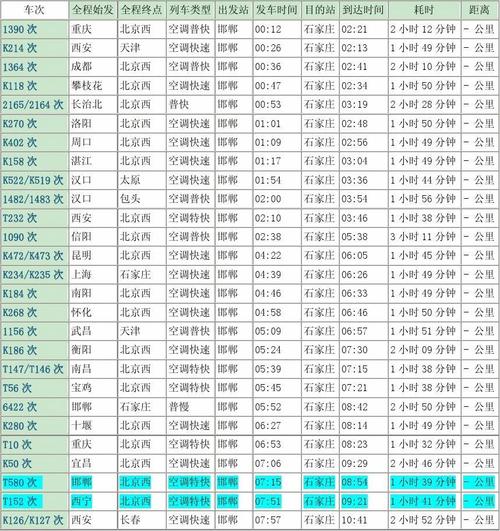Screen dimensions: 500x531
Task: Open train K280 次 link
Action: click(20, 425)
